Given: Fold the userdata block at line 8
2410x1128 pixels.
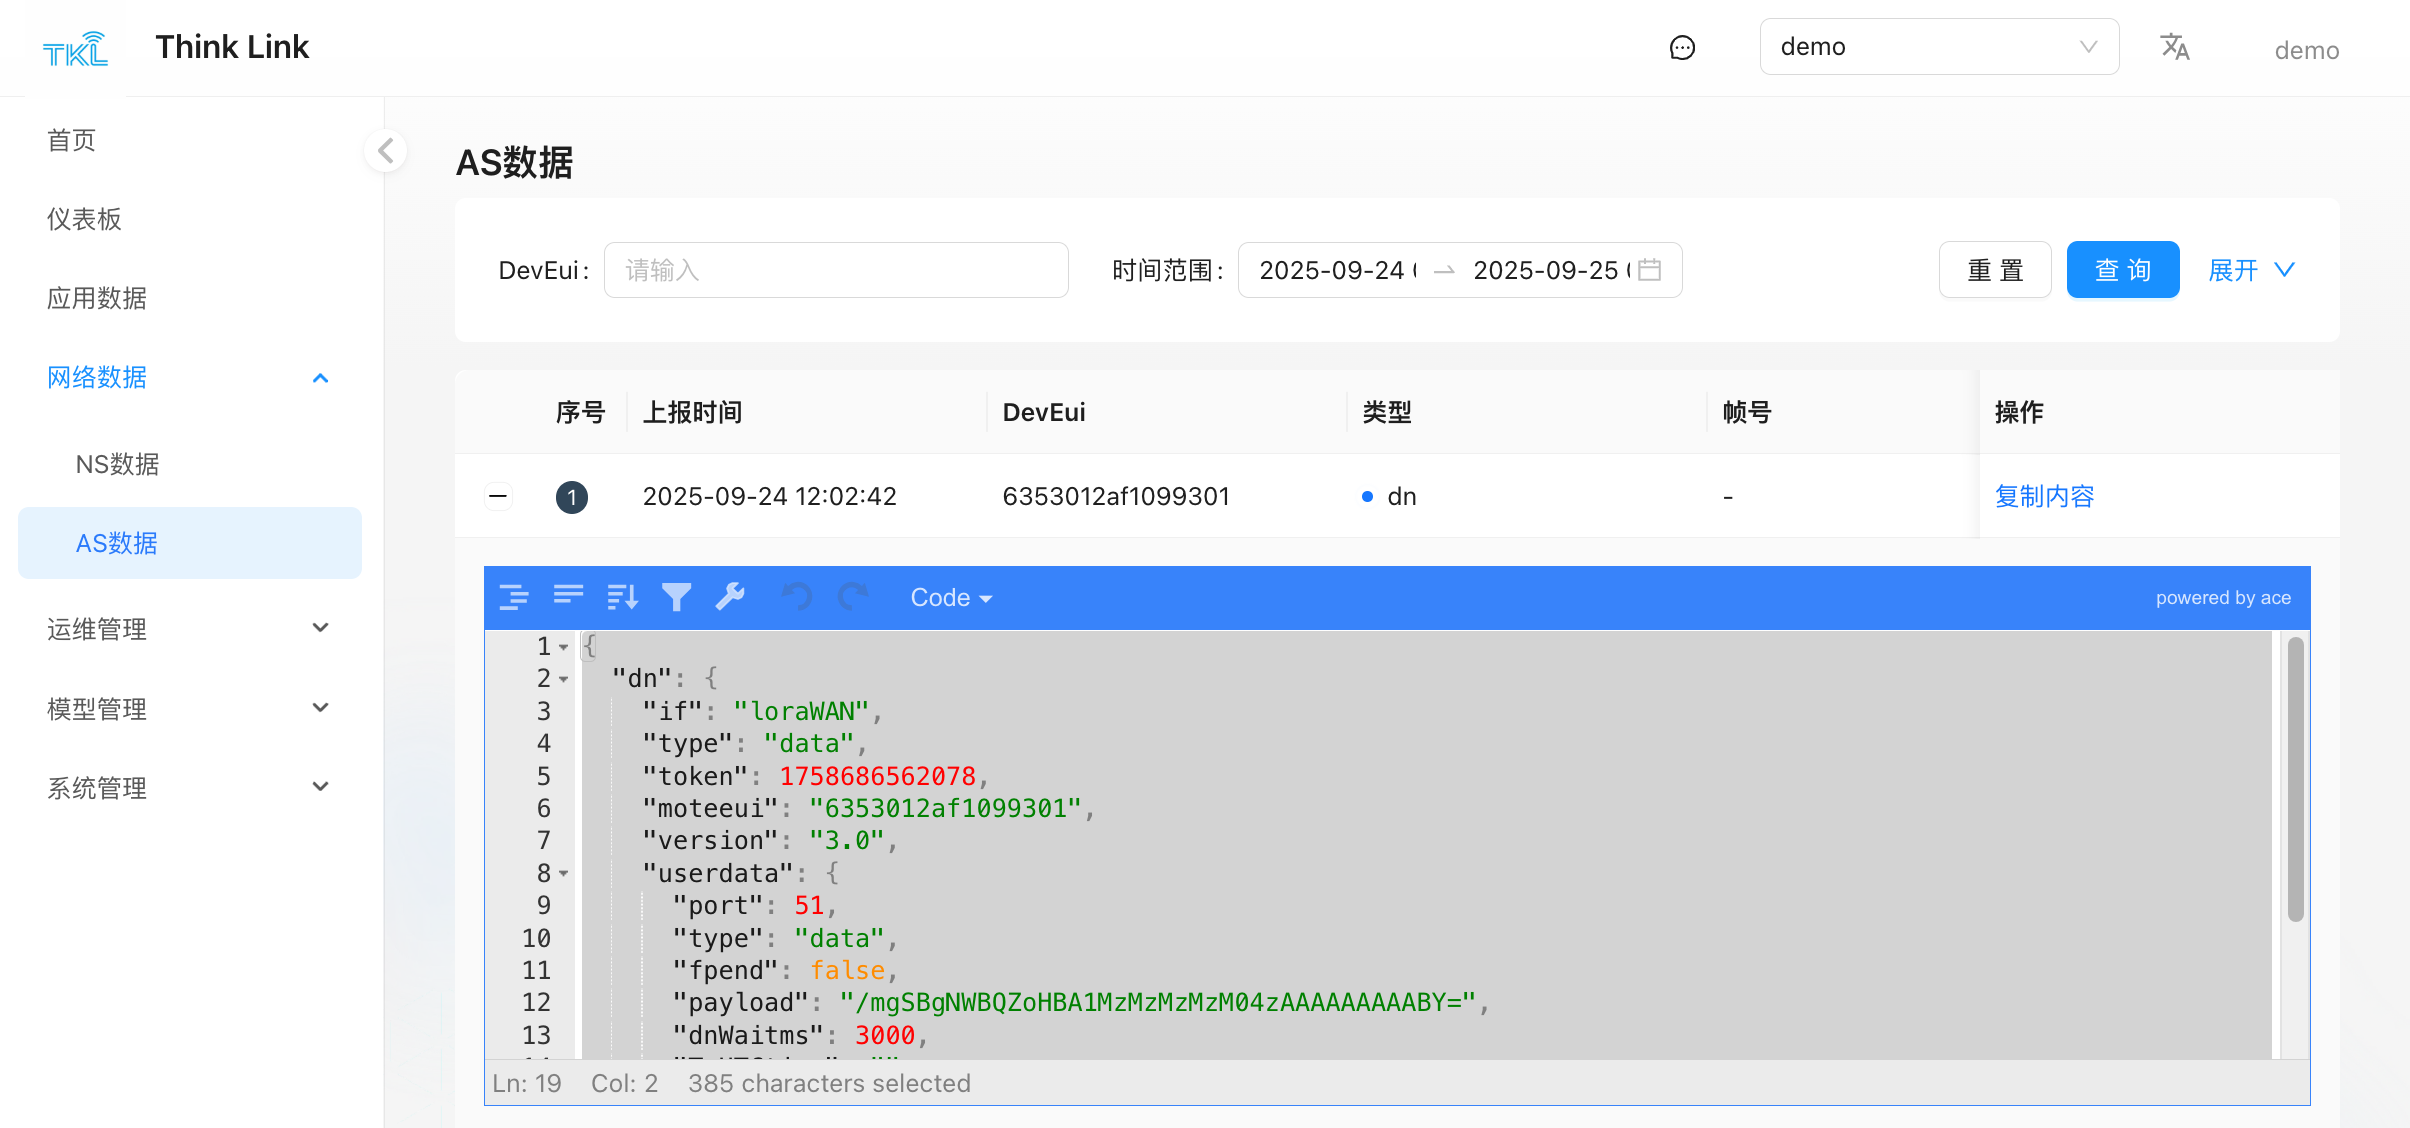Looking at the screenshot, I should pyautogui.click(x=564, y=874).
